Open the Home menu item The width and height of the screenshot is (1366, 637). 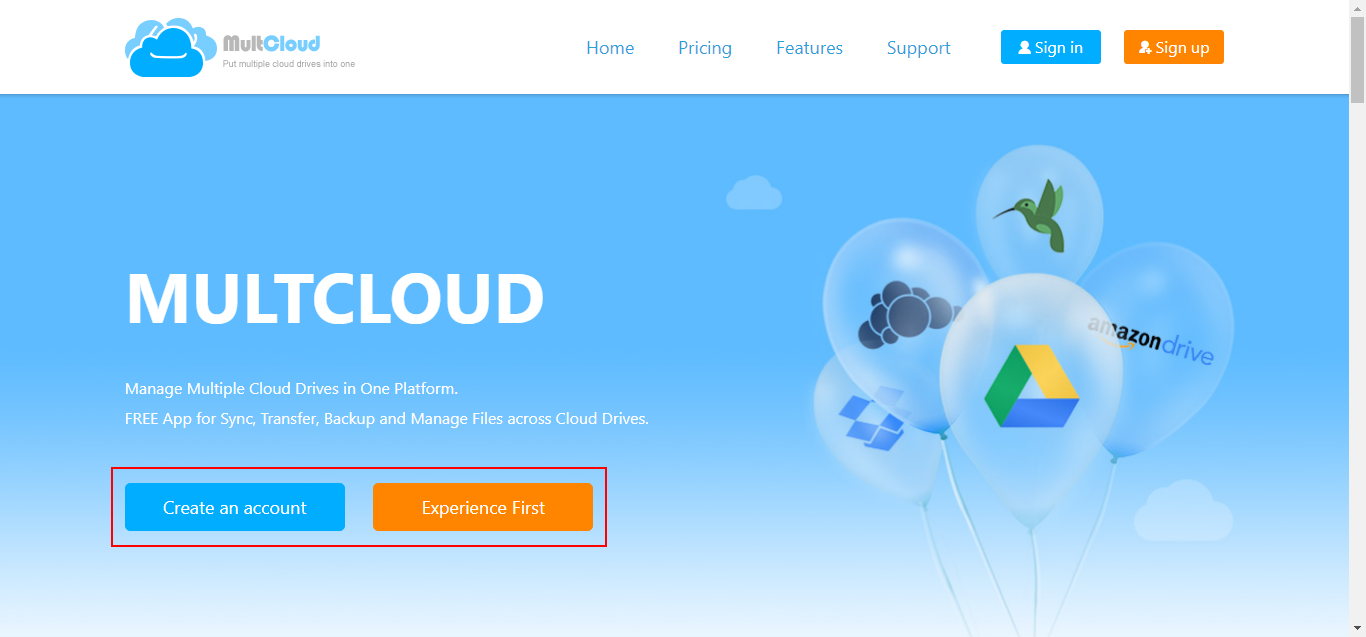(x=610, y=48)
